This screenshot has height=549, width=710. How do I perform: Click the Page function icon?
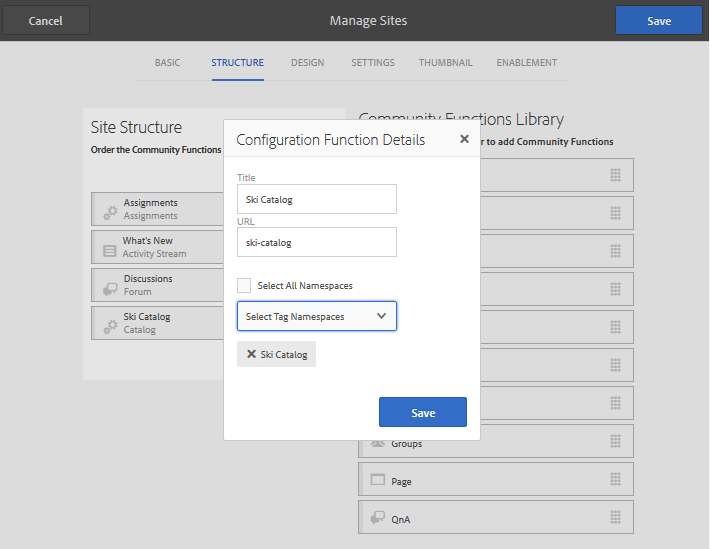pos(378,480)
